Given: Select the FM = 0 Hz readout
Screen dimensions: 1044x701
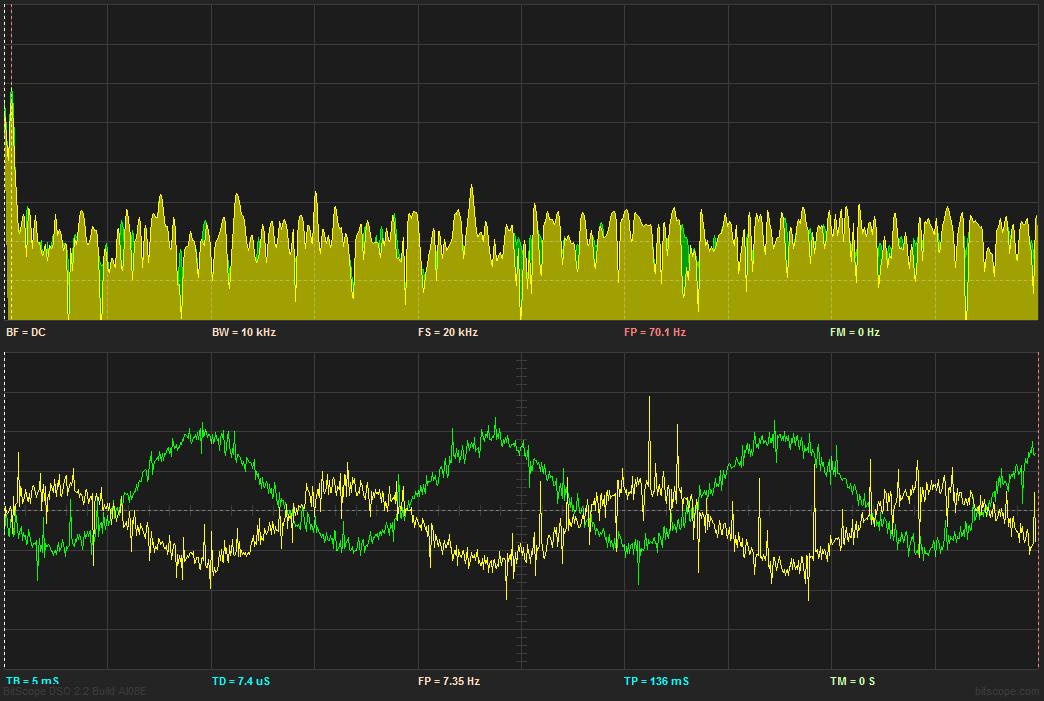Looking at the screenshot, I should [x=855, y=332].
